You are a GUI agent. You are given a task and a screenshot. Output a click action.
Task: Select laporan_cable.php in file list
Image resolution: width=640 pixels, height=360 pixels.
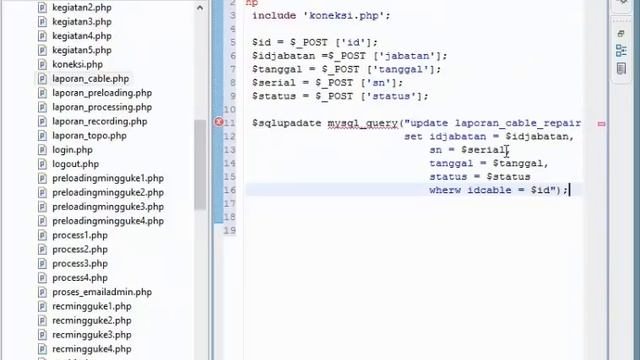(x=91, y=79)
